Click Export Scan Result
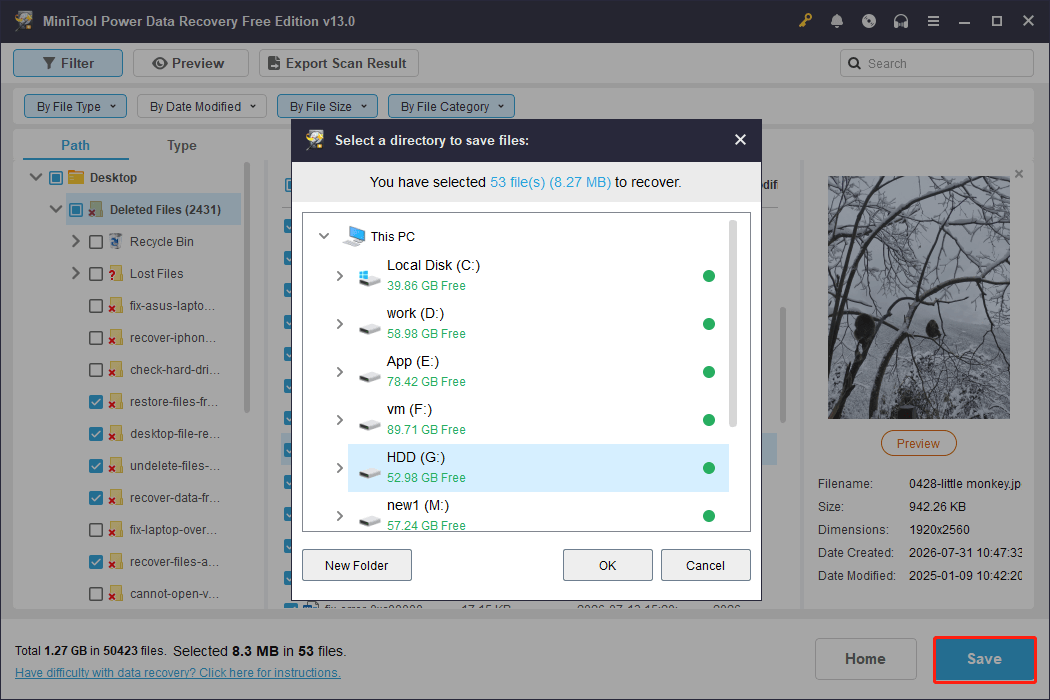1050x700 pixels. pyautogui.click(x=339, y=63)
